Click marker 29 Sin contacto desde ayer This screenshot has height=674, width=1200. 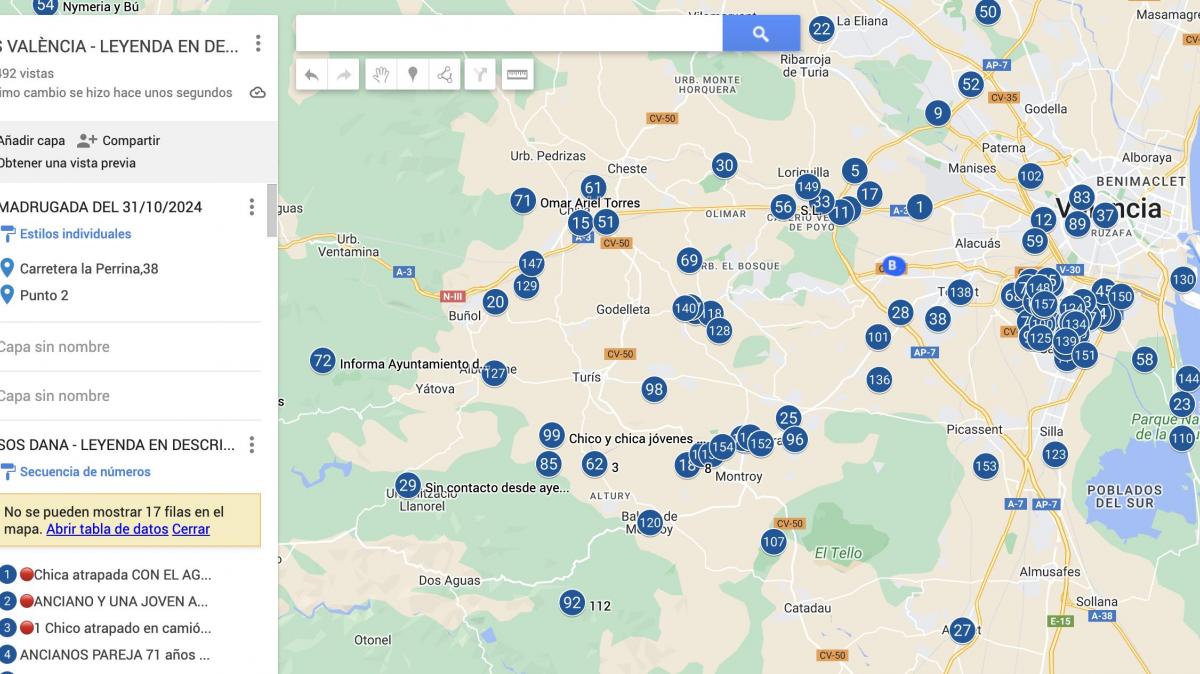click(407, 486)
